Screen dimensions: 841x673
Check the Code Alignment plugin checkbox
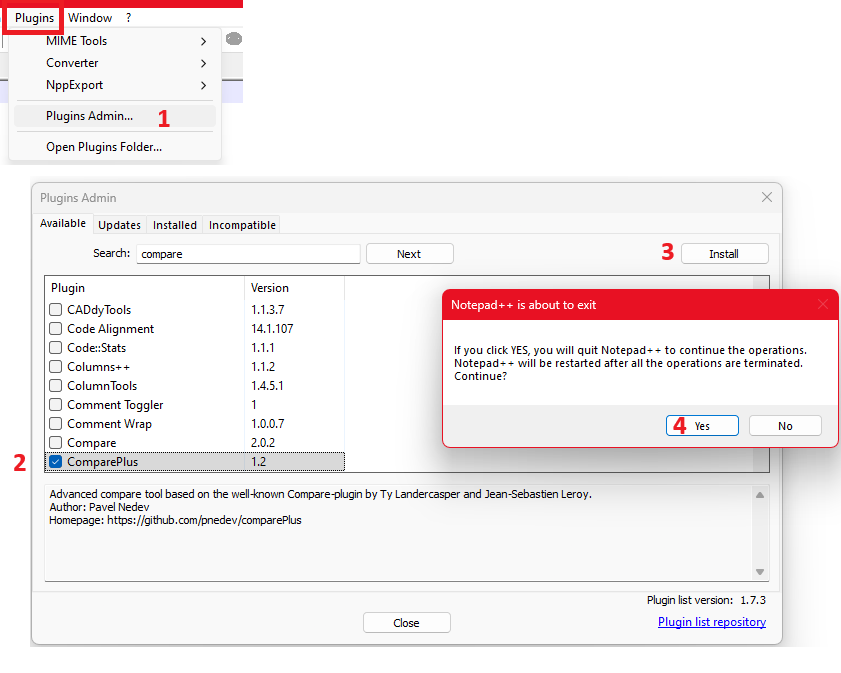(x=55, y=328)
